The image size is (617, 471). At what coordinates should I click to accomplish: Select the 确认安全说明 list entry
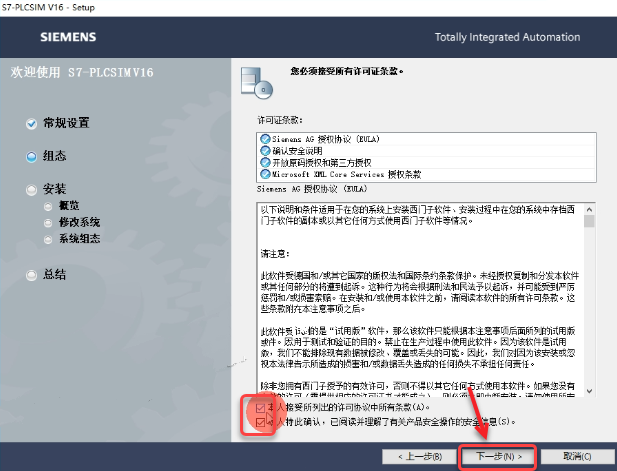pyautogui.click(x=426, y=151)
